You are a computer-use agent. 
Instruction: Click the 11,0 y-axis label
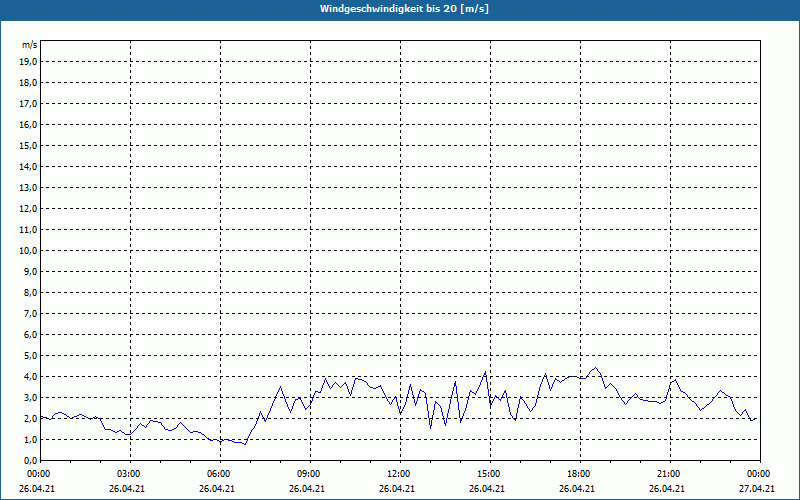coord(28,230)
